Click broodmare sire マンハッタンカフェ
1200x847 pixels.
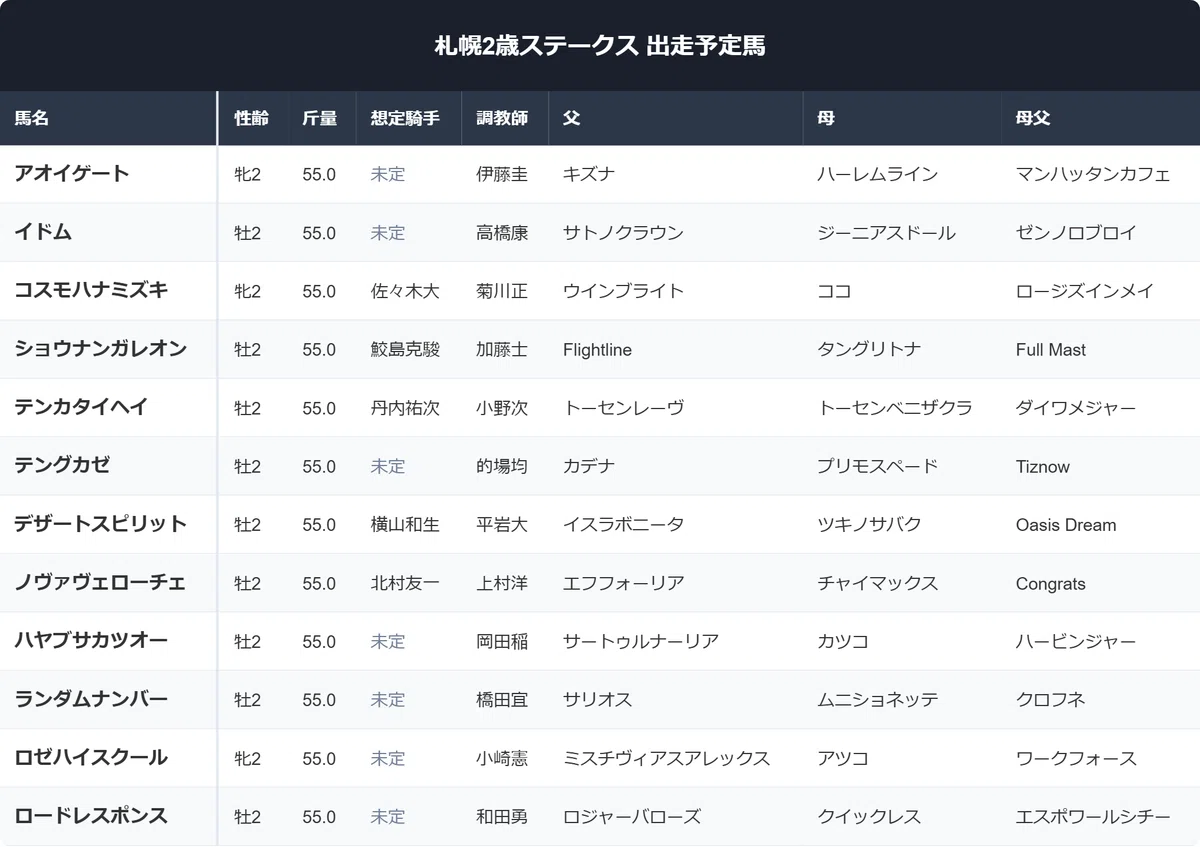click(x=1093, y=174)
